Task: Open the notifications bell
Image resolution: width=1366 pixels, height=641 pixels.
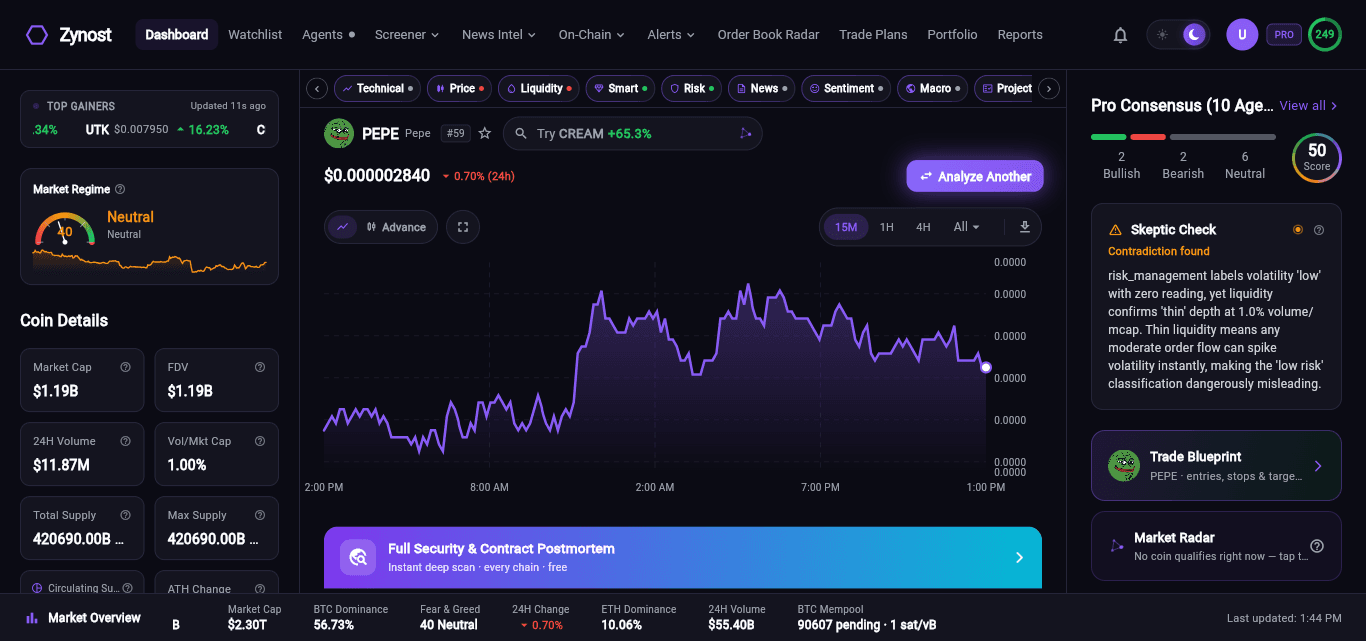Action: click(x=1121, y=35)
